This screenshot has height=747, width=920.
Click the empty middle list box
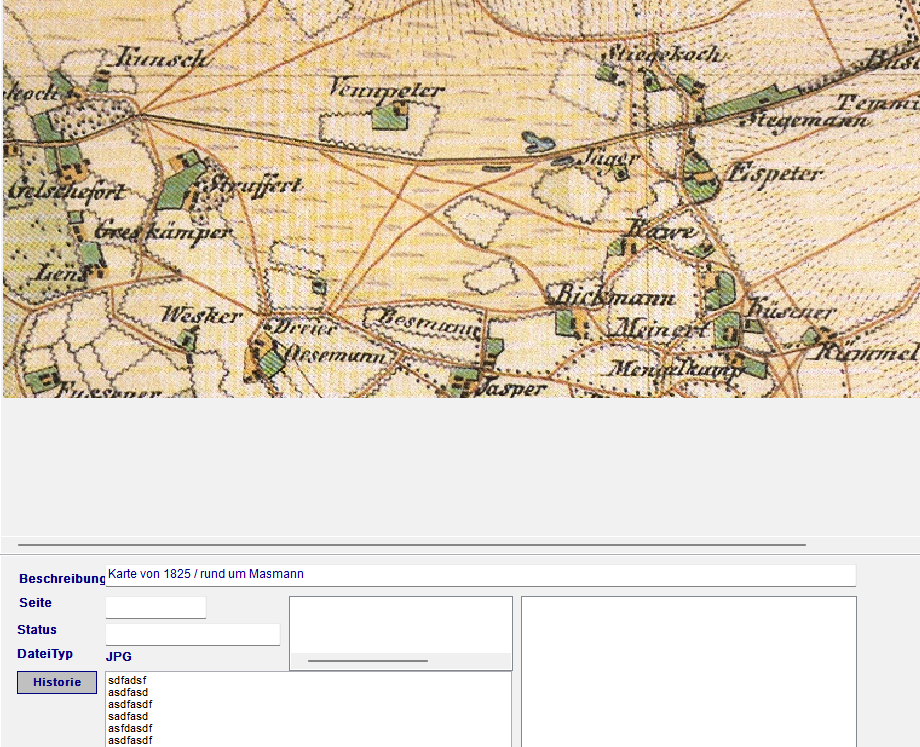400,624
